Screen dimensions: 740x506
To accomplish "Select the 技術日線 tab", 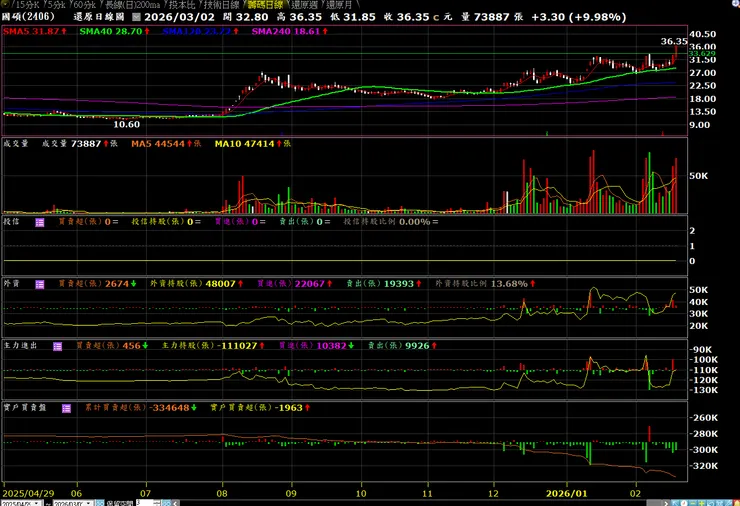I will pyautogui.click(x=221, y=5).
